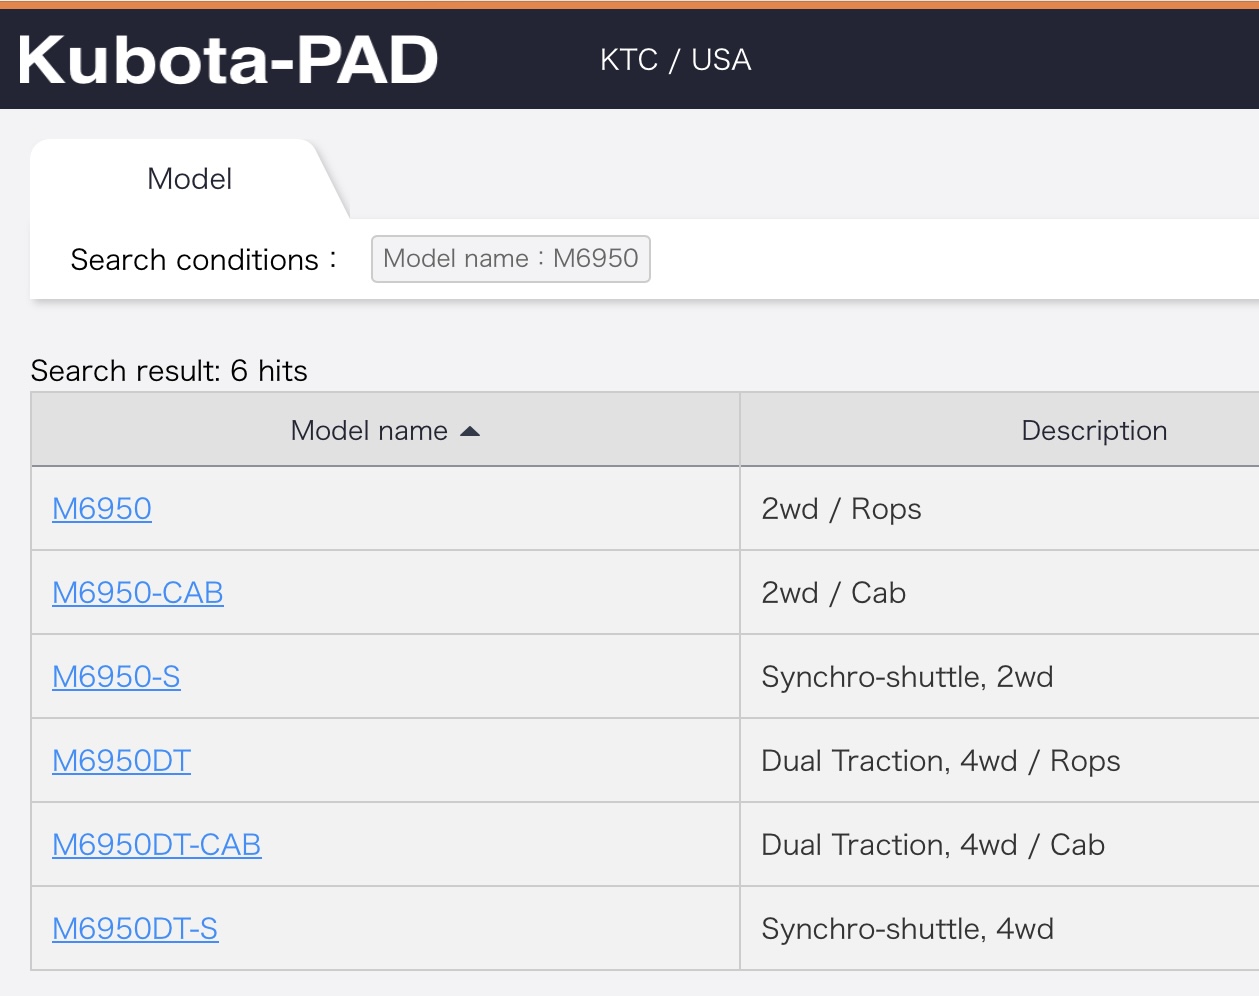Click the Search result: 6 hits text
Image resolution: width=1259 pixels, height=996 pixels.
click(169, 371)
